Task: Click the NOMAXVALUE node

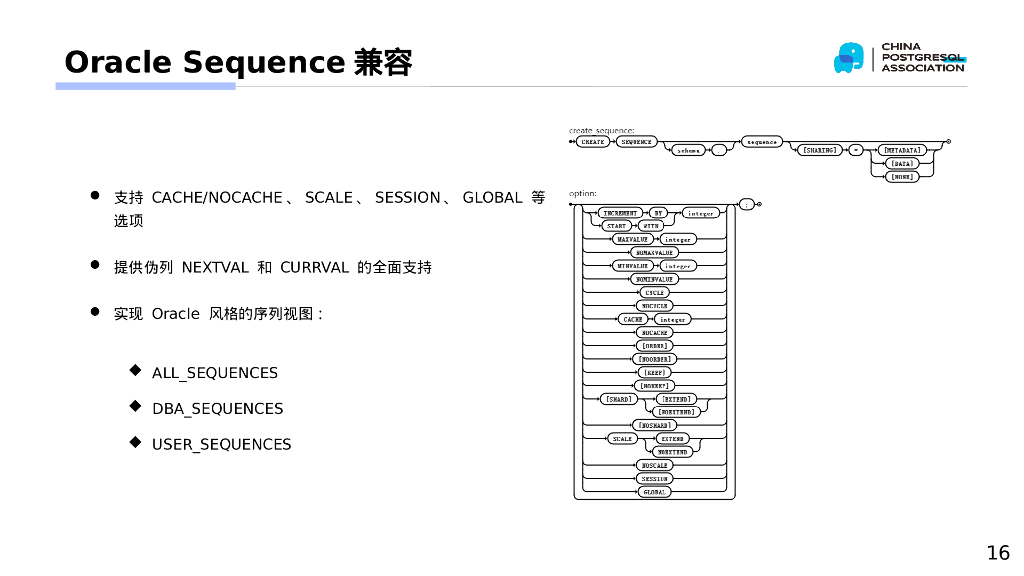Action: [x=654, y=253]
